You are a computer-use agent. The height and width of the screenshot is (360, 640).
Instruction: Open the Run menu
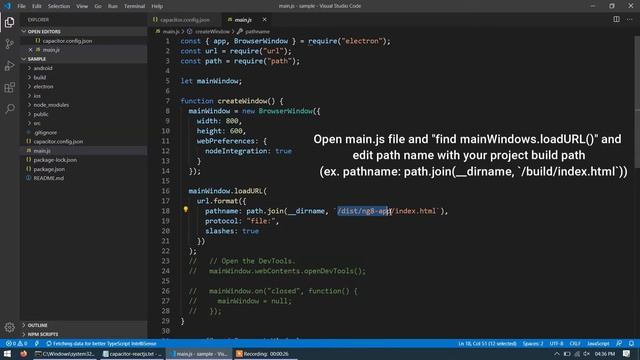(113, 6)
